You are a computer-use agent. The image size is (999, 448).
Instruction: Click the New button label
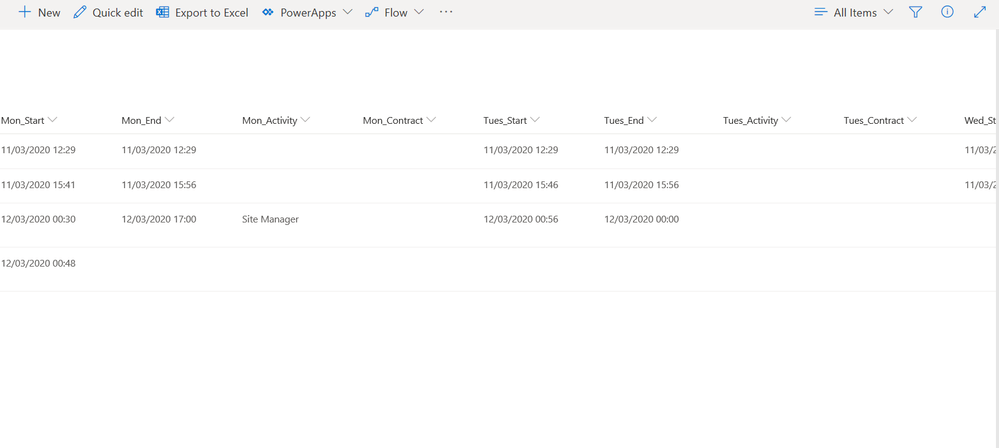[x=49, y=13]
